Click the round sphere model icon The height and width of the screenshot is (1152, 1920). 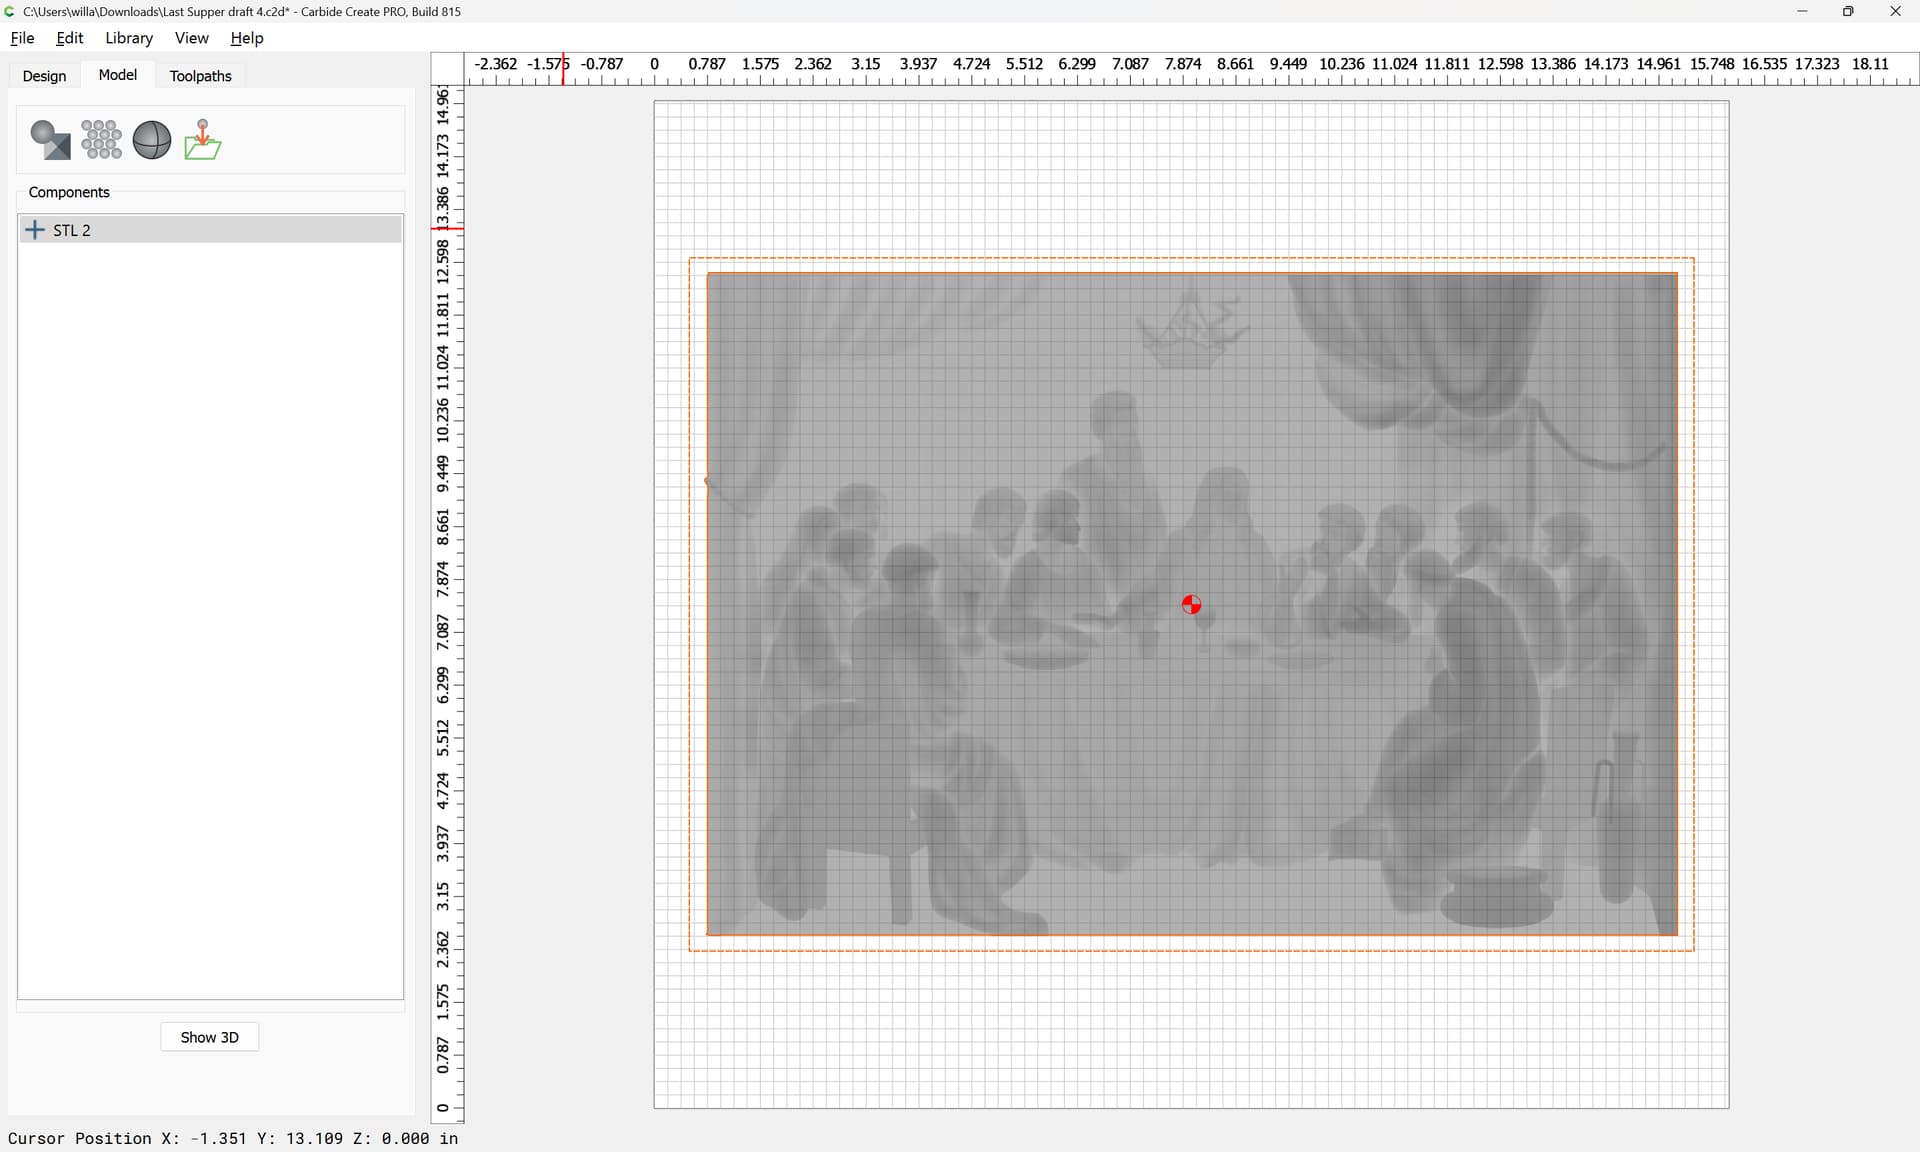pos(152,140)
